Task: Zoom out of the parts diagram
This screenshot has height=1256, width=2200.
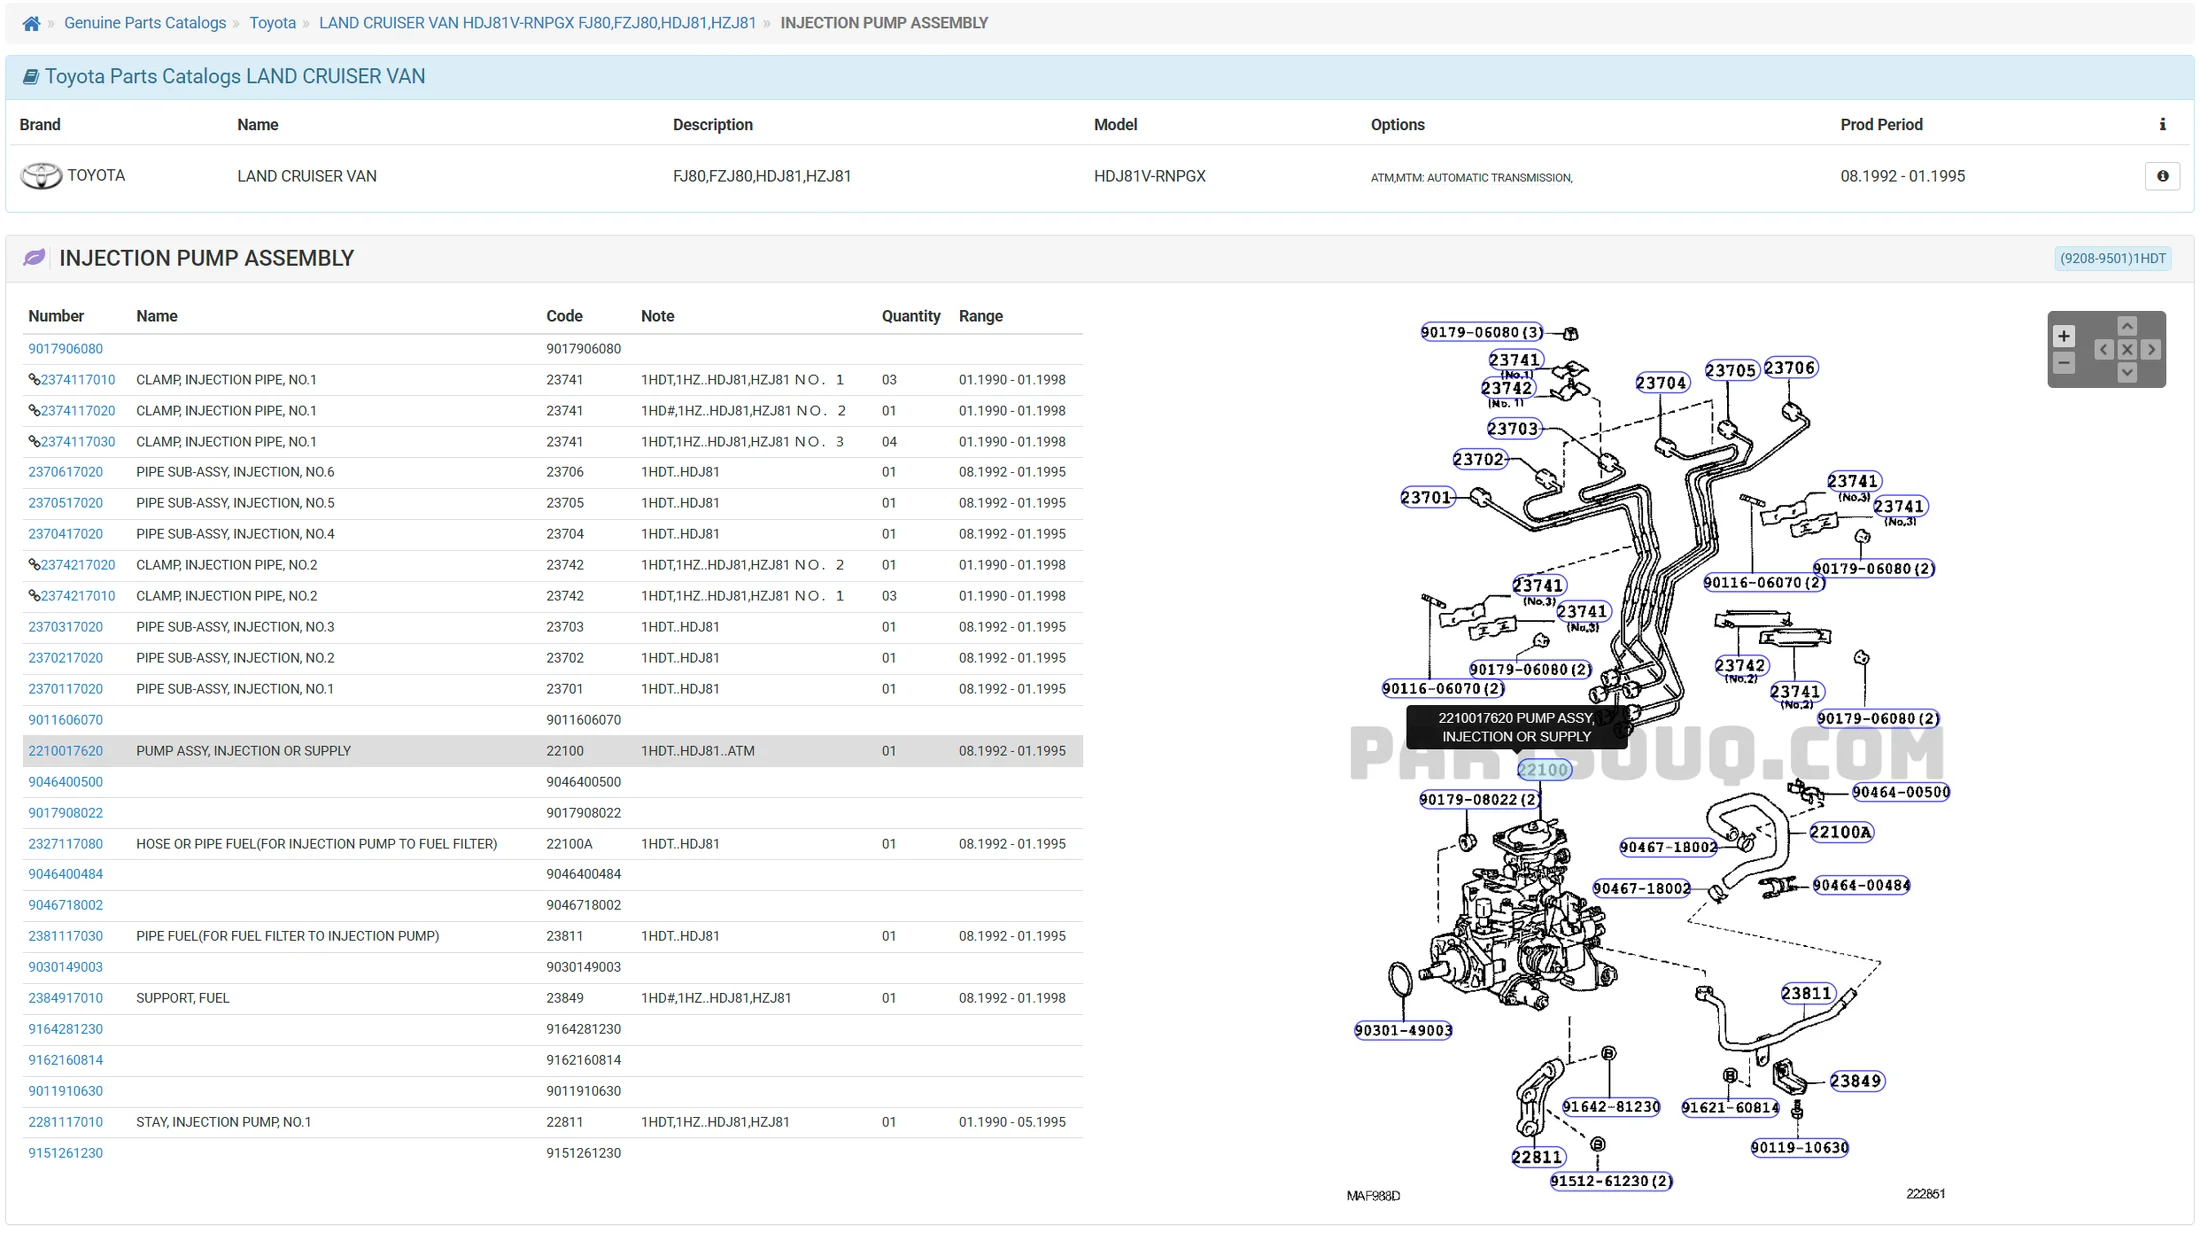Action: point(2063,363)
